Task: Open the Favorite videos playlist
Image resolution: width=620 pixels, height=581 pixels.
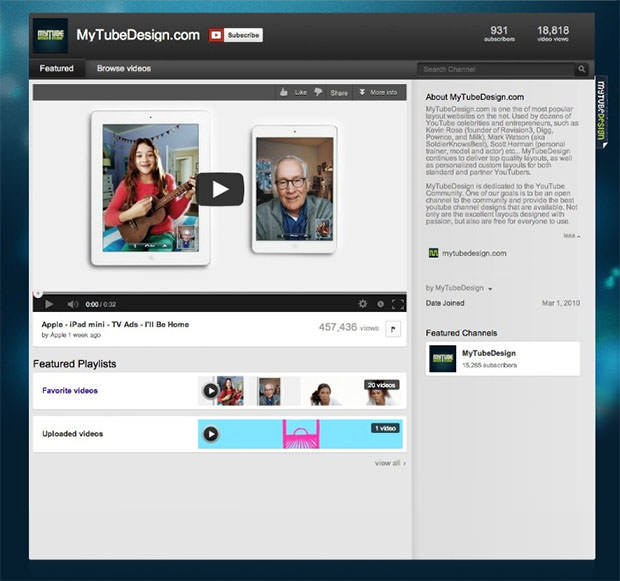Action: click(70, 391)
